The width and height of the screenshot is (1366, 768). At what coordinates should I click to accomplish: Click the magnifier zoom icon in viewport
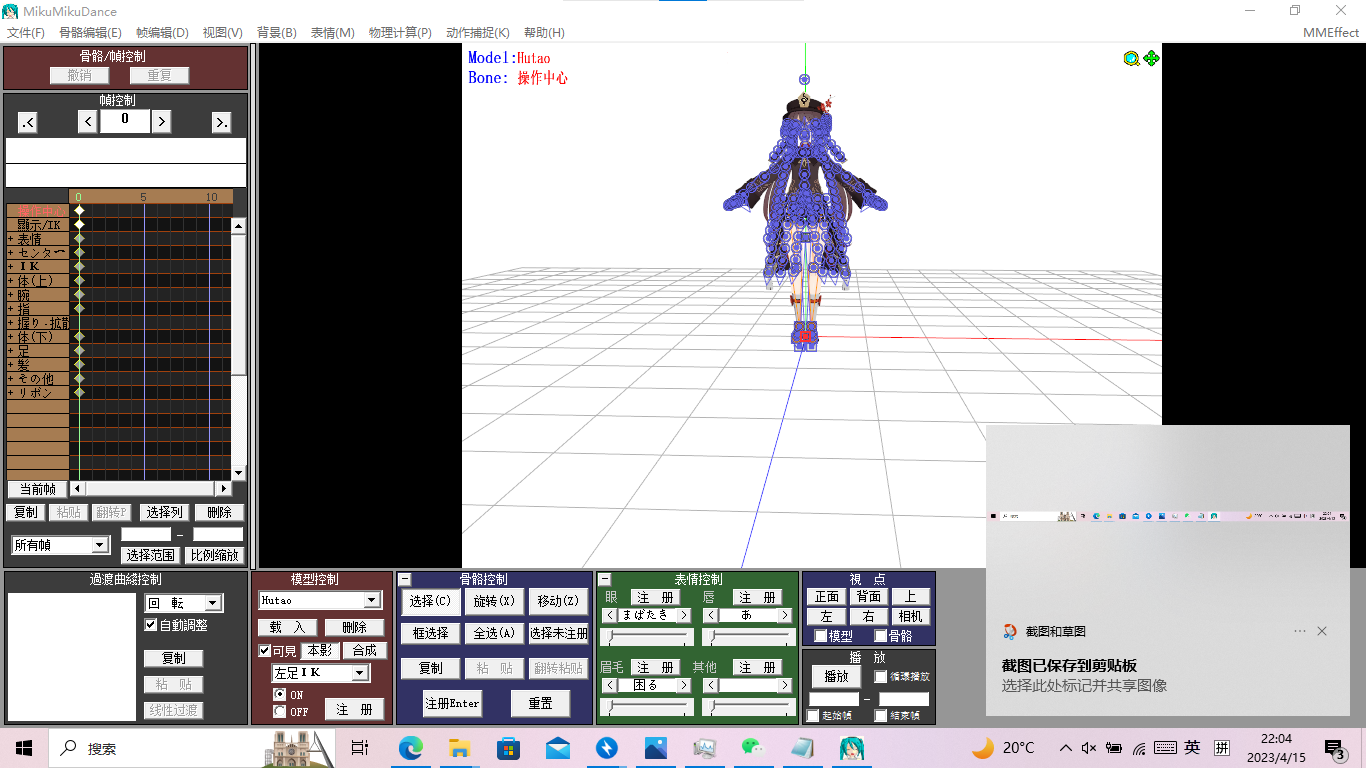1131,58
